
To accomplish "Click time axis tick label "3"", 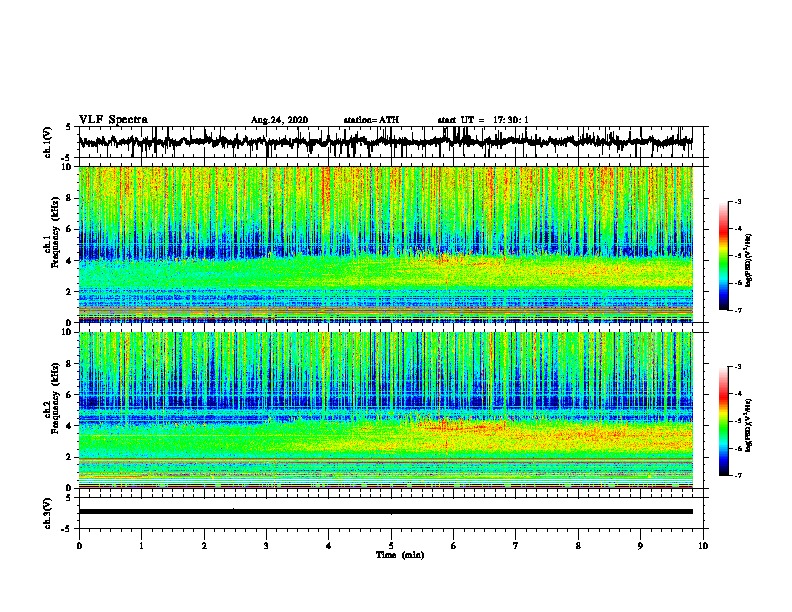I will click(x=266, y=546).
